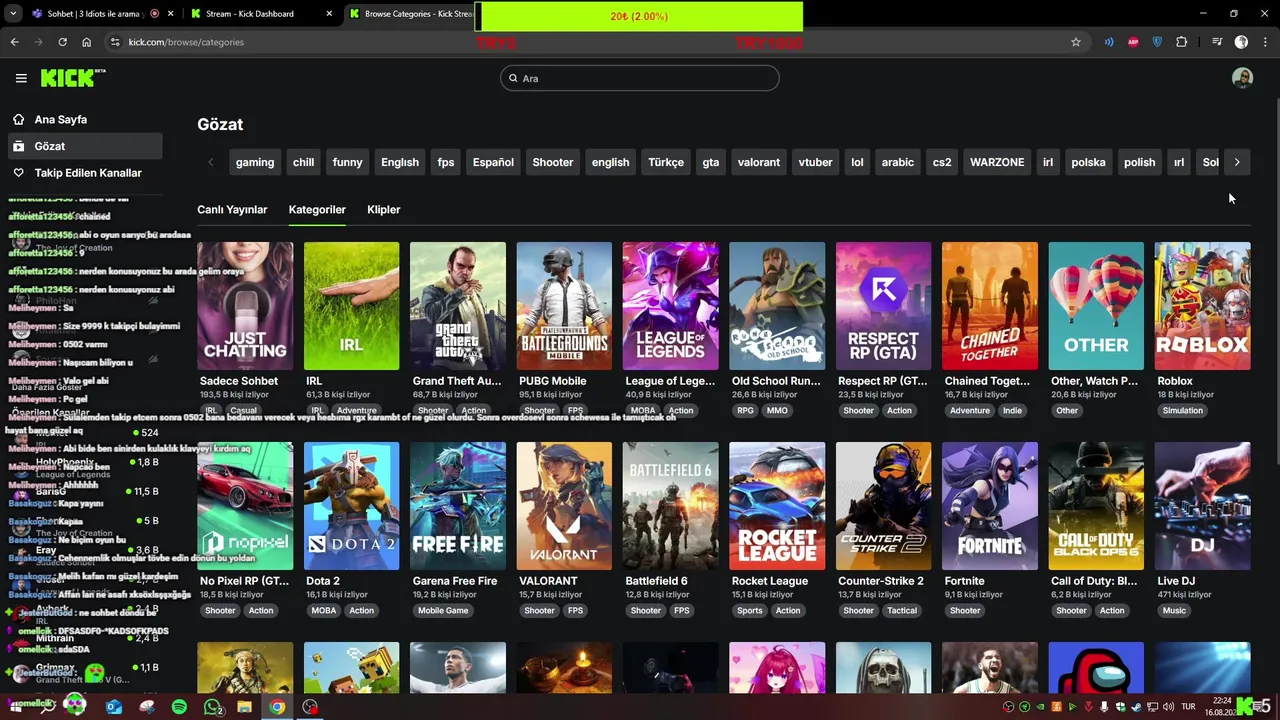Screen dimensions: 1280x720
Task: Open the Live DJ category thumbnail
Action: [x=1202, y=506]
